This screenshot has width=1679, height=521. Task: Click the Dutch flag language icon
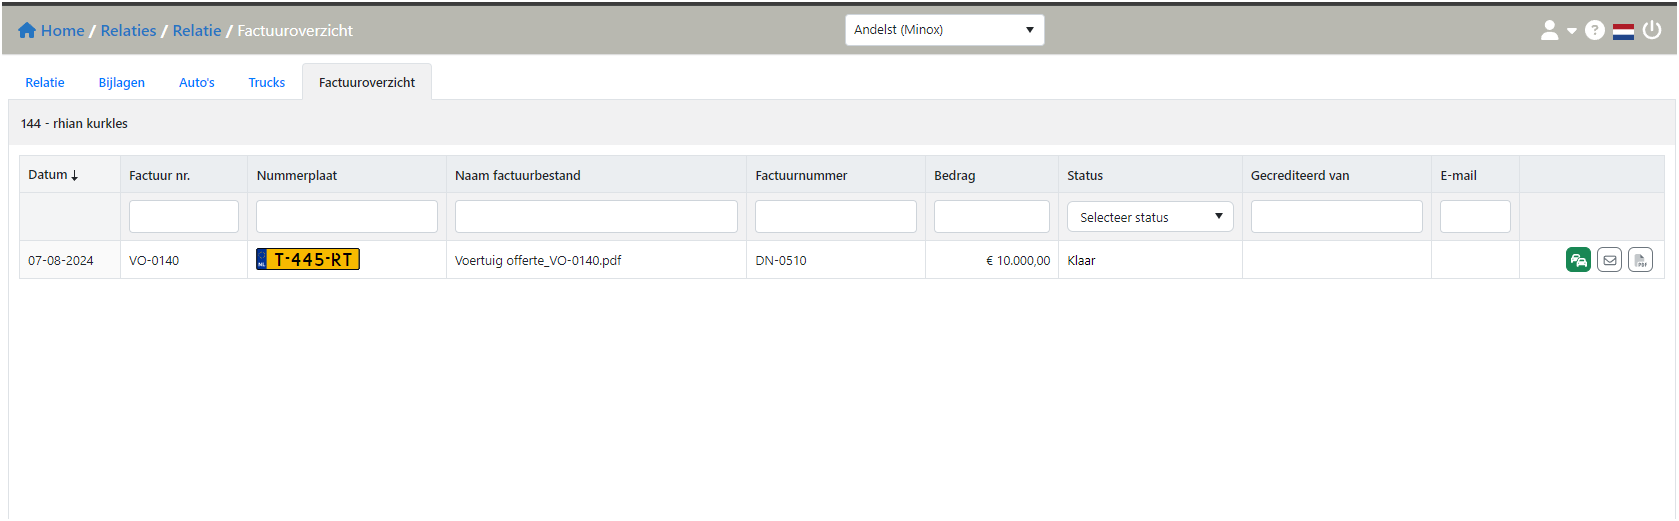pos(1623,30)
